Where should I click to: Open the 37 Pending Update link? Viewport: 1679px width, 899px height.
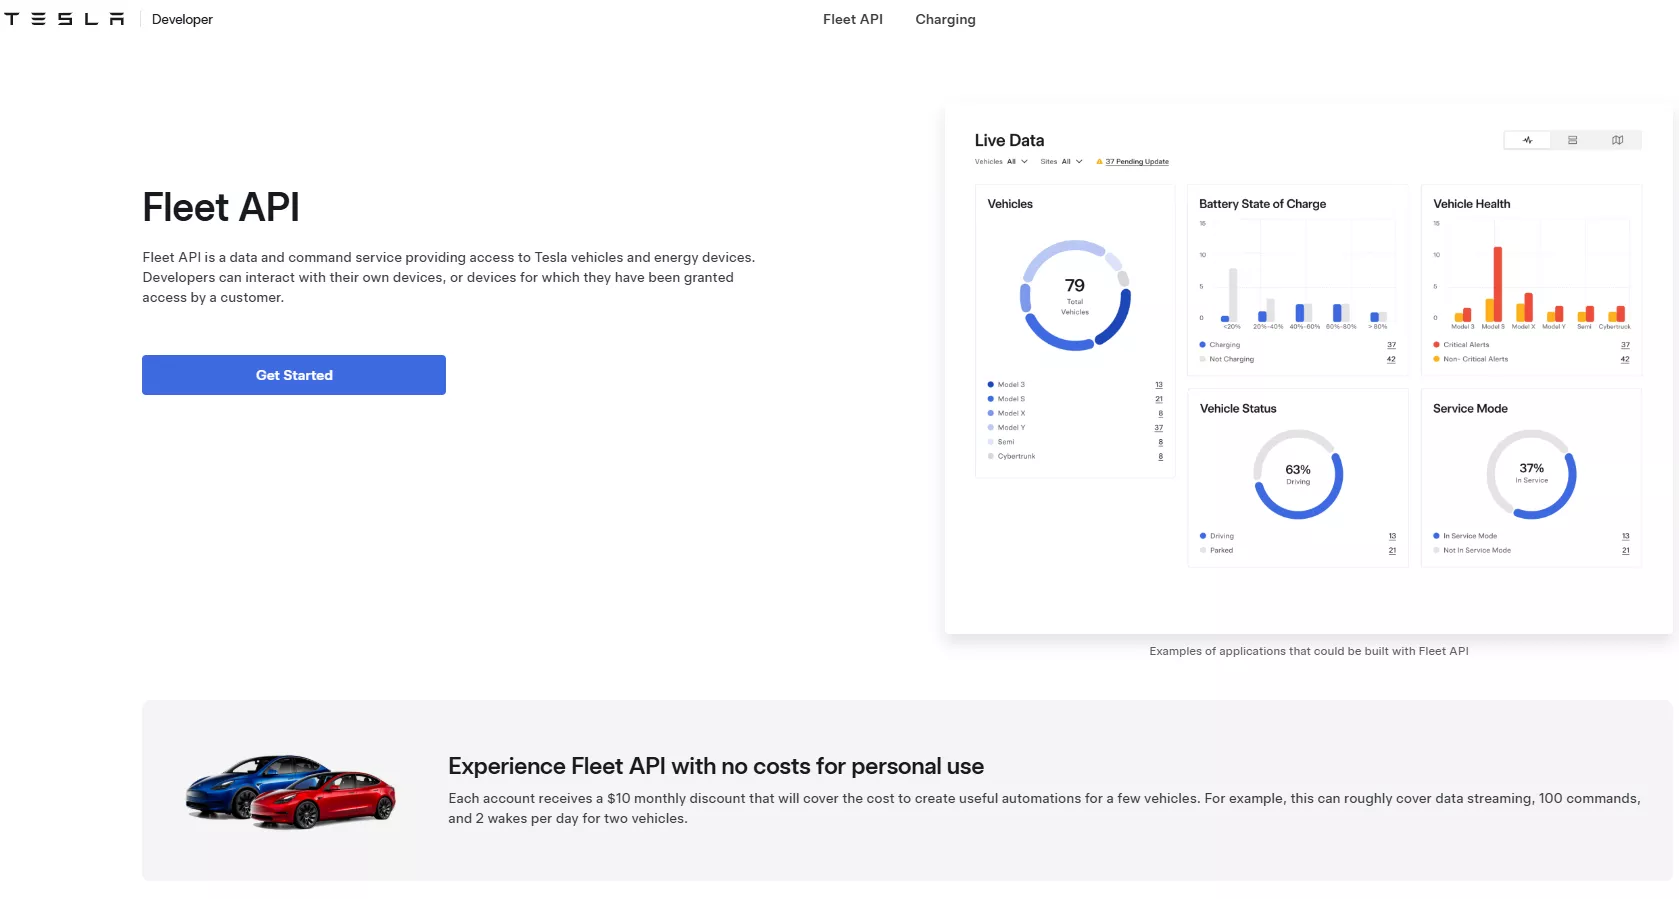1137,161
